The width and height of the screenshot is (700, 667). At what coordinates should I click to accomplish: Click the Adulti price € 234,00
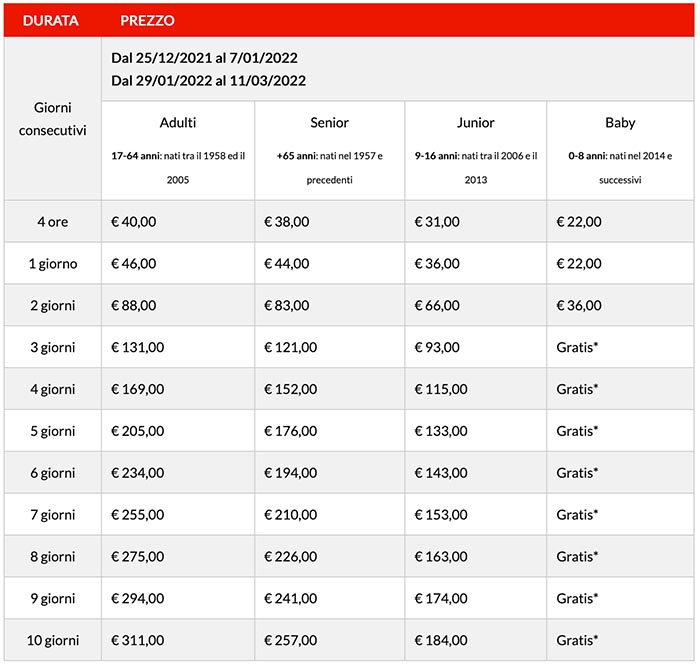tap(138, 473)
